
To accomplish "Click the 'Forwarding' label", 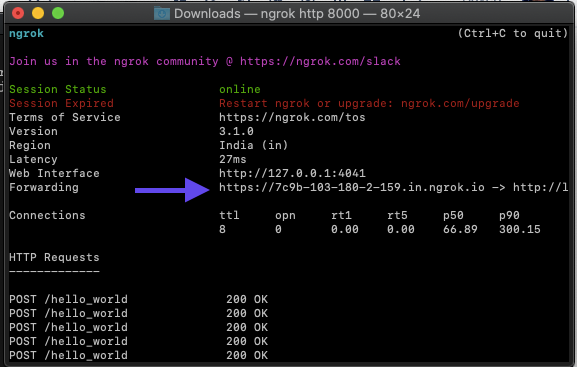I will pyautogui.click(x=44, y=187).
